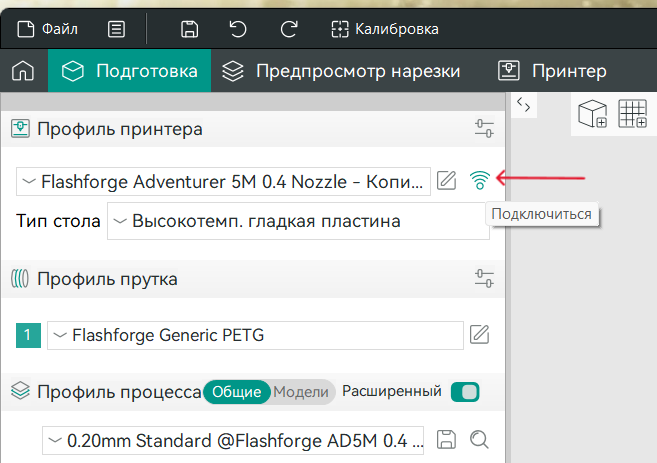Open printer profile settings sliders icon
This screenshot has height=463, width=657.
click(484, 128)
